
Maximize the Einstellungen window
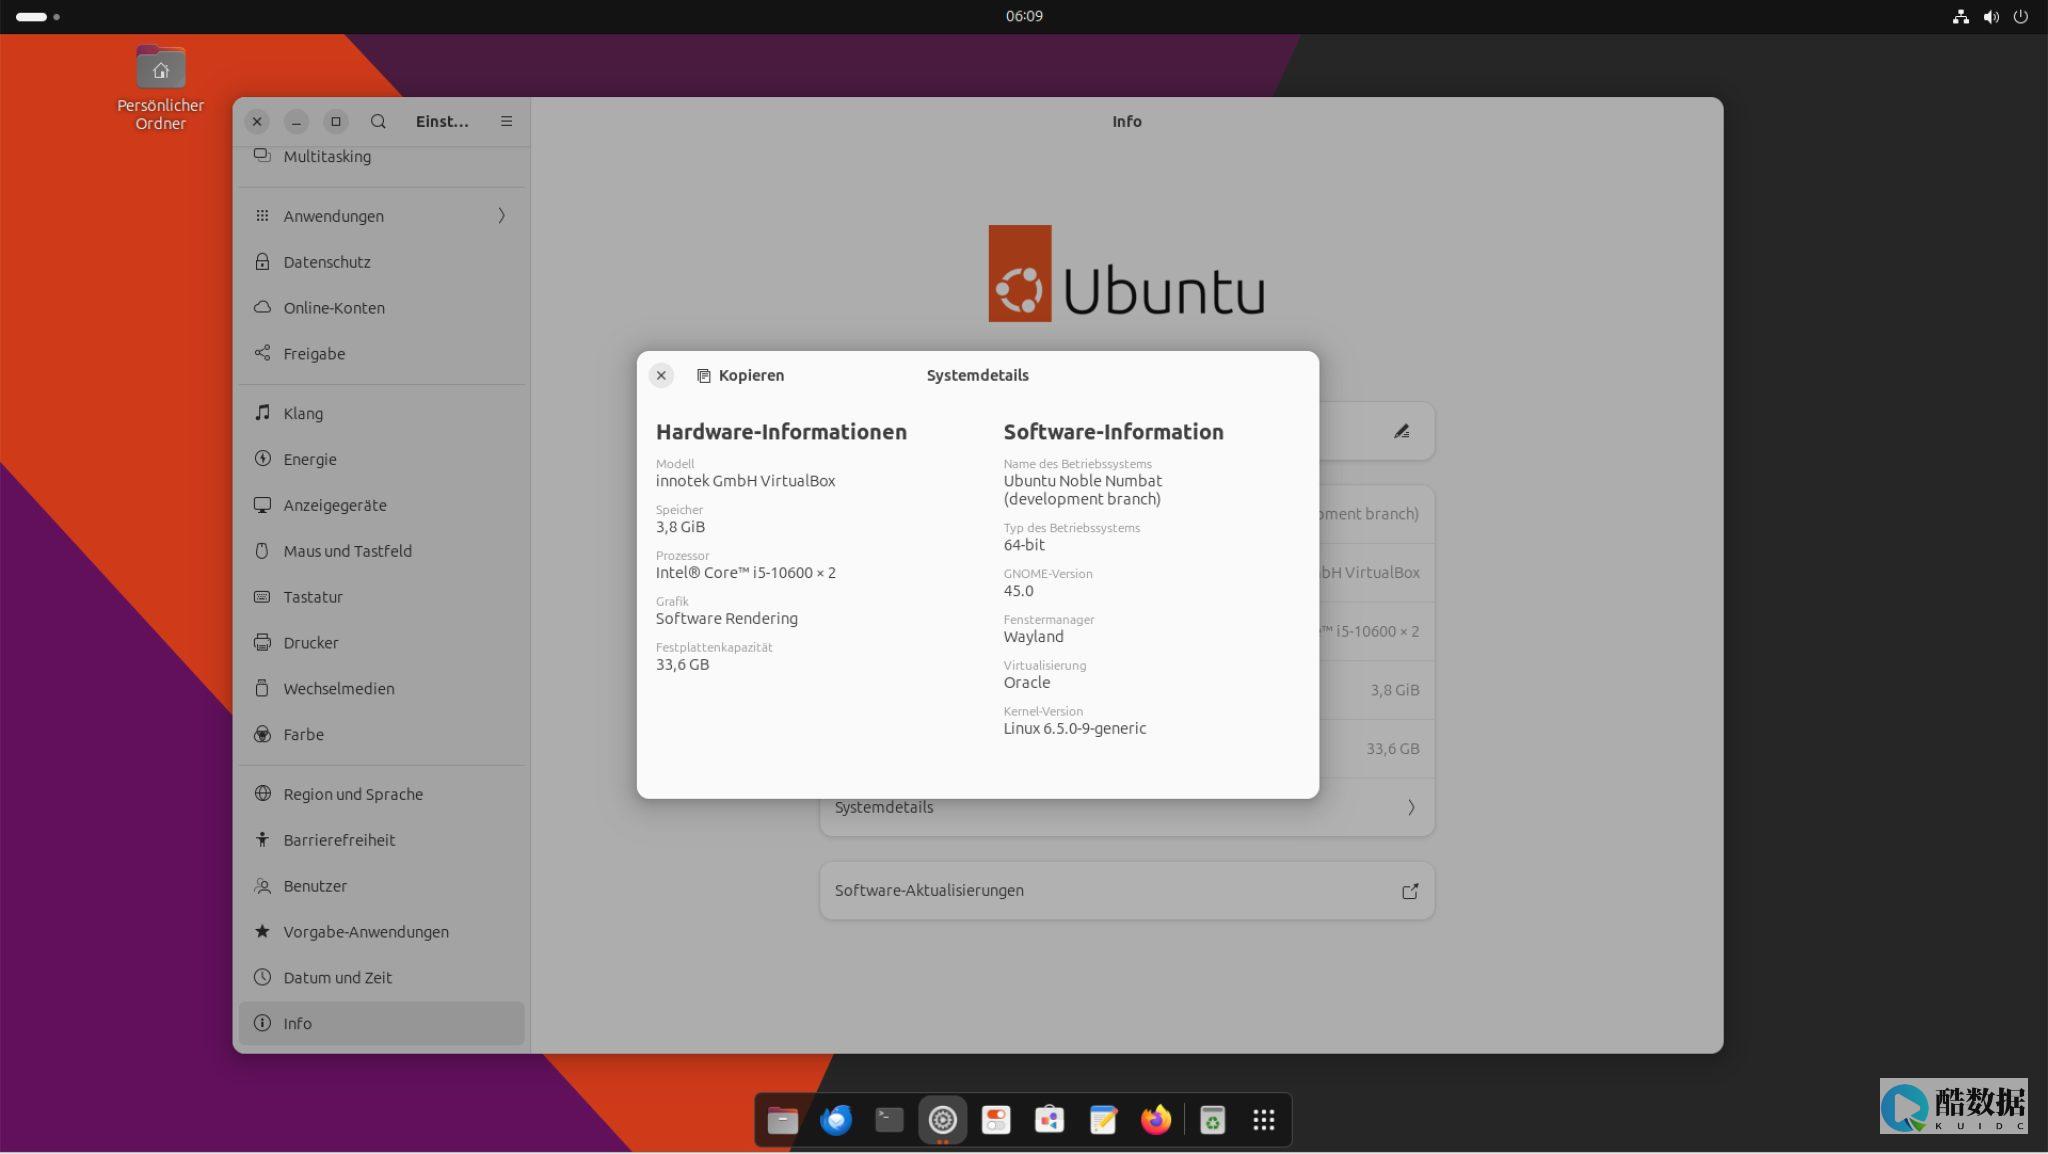(336, 121)
